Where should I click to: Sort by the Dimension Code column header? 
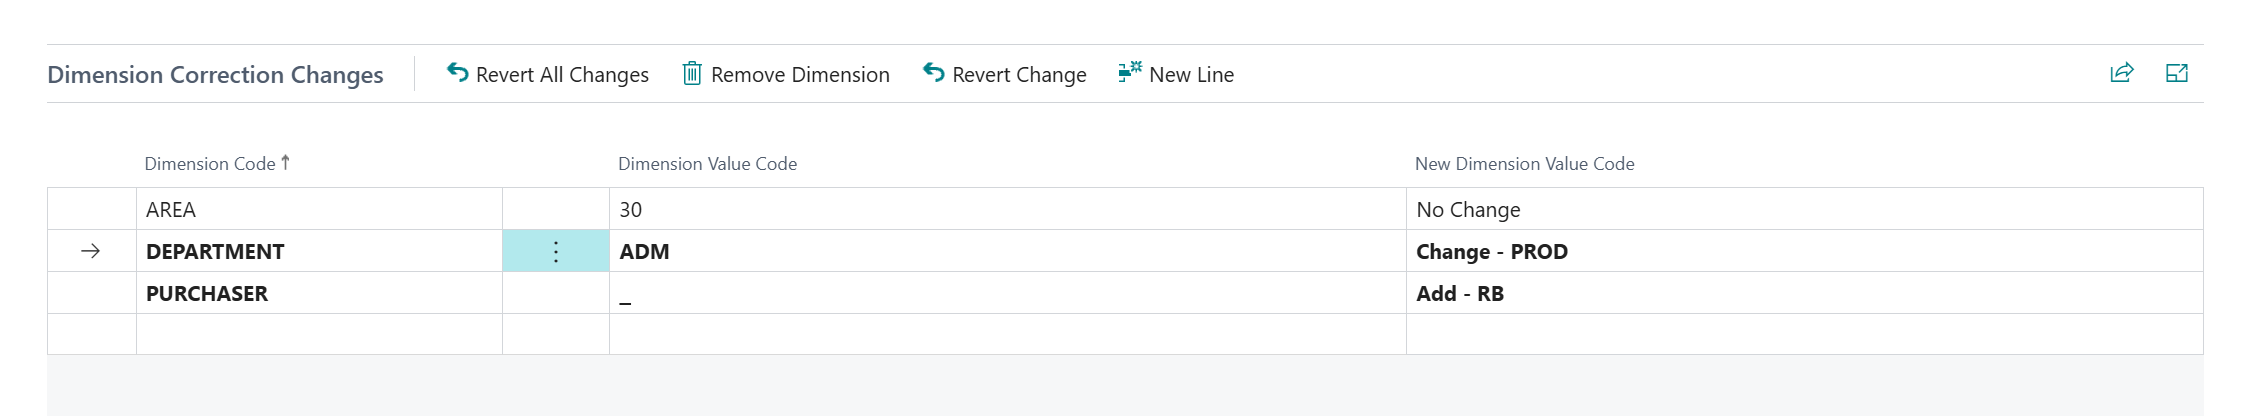[x=210, y=164]
